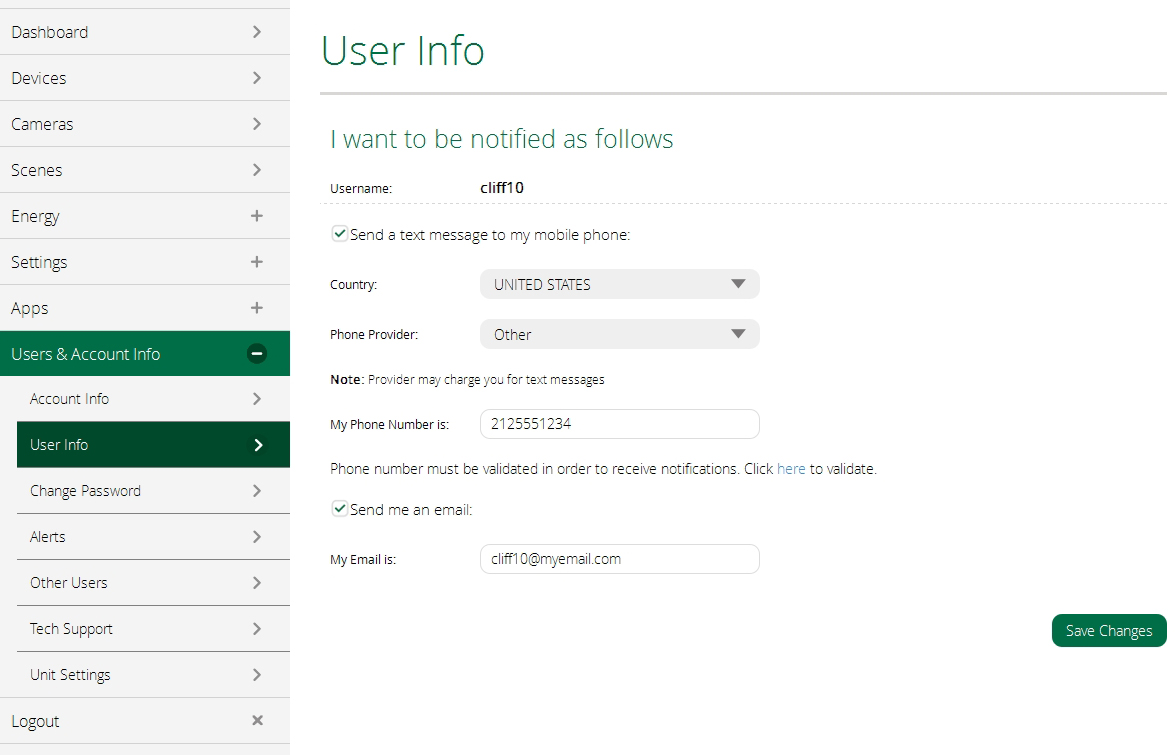Click the chevron icon next to Scenes
Viewport: 1175px width, 755px height.
(257, 170)
